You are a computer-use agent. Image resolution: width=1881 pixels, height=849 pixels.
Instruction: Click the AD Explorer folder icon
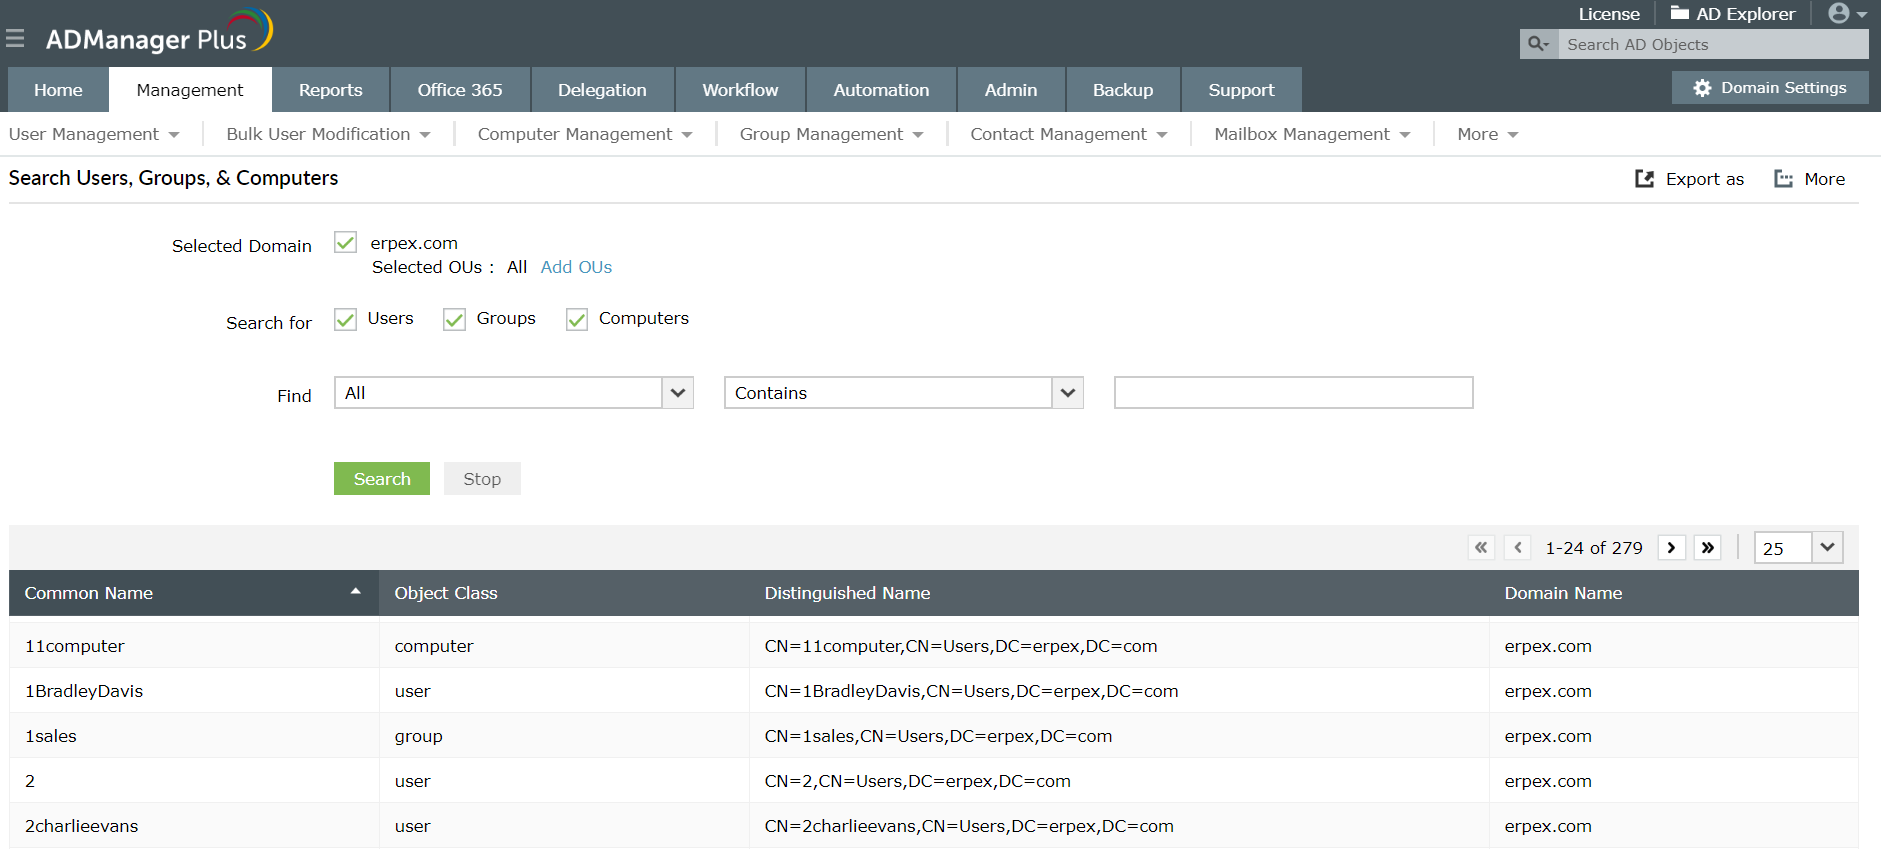click(x=1679, y=13)
